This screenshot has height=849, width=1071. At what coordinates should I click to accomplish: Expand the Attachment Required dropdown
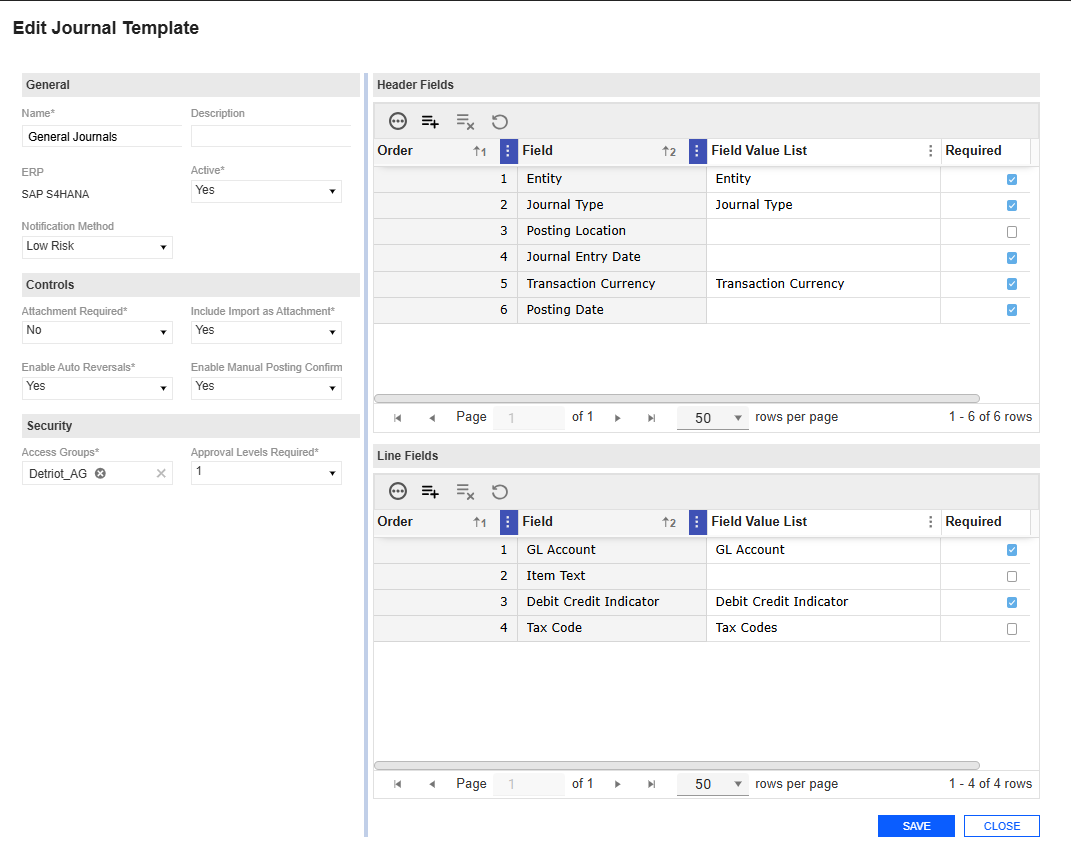pyautogui.click(x=97, y=331)
